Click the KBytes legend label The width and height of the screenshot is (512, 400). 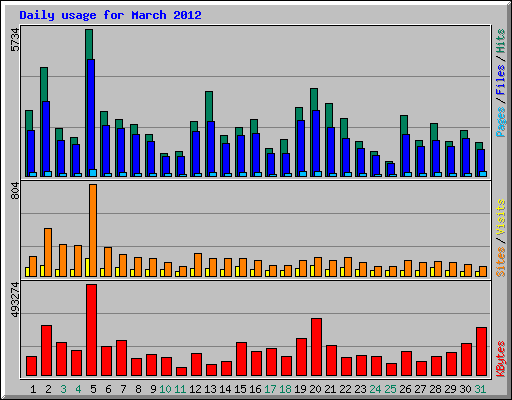500,359
